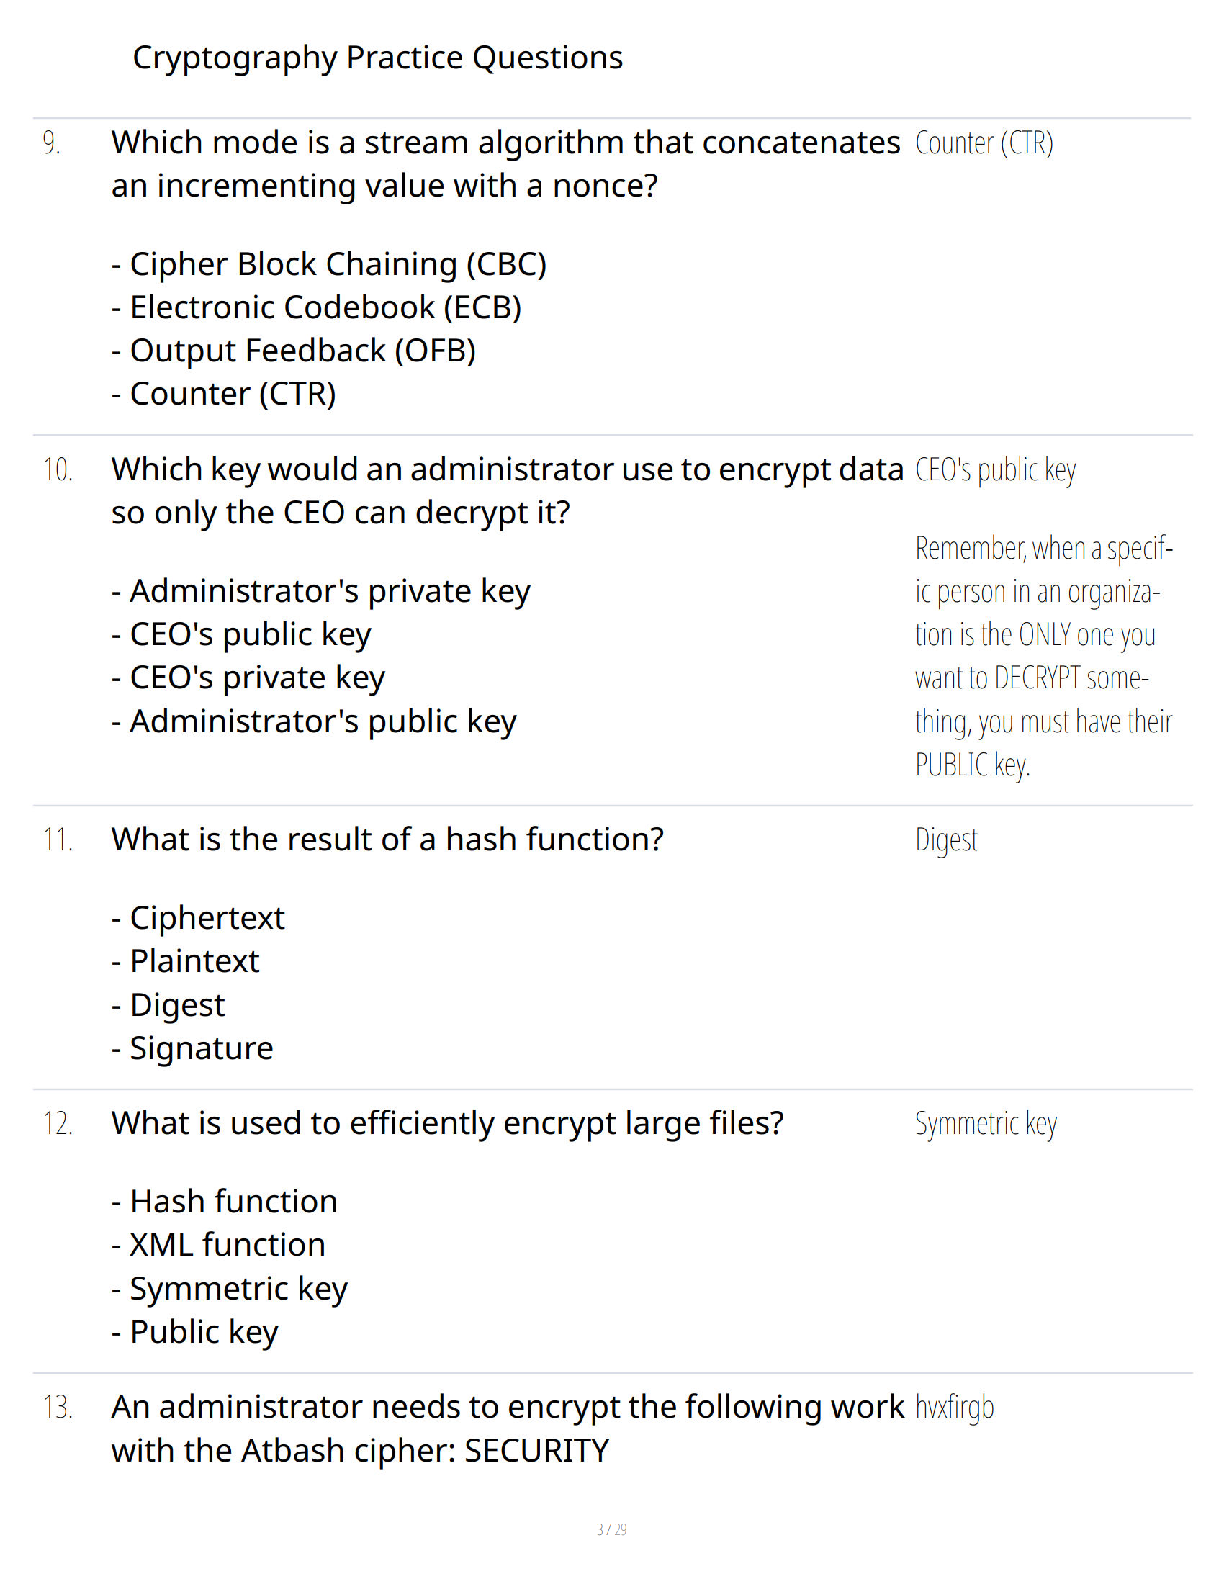Click the Remember note about PUBLIC key
1224x1584 pixels.
click(1044, 657)
